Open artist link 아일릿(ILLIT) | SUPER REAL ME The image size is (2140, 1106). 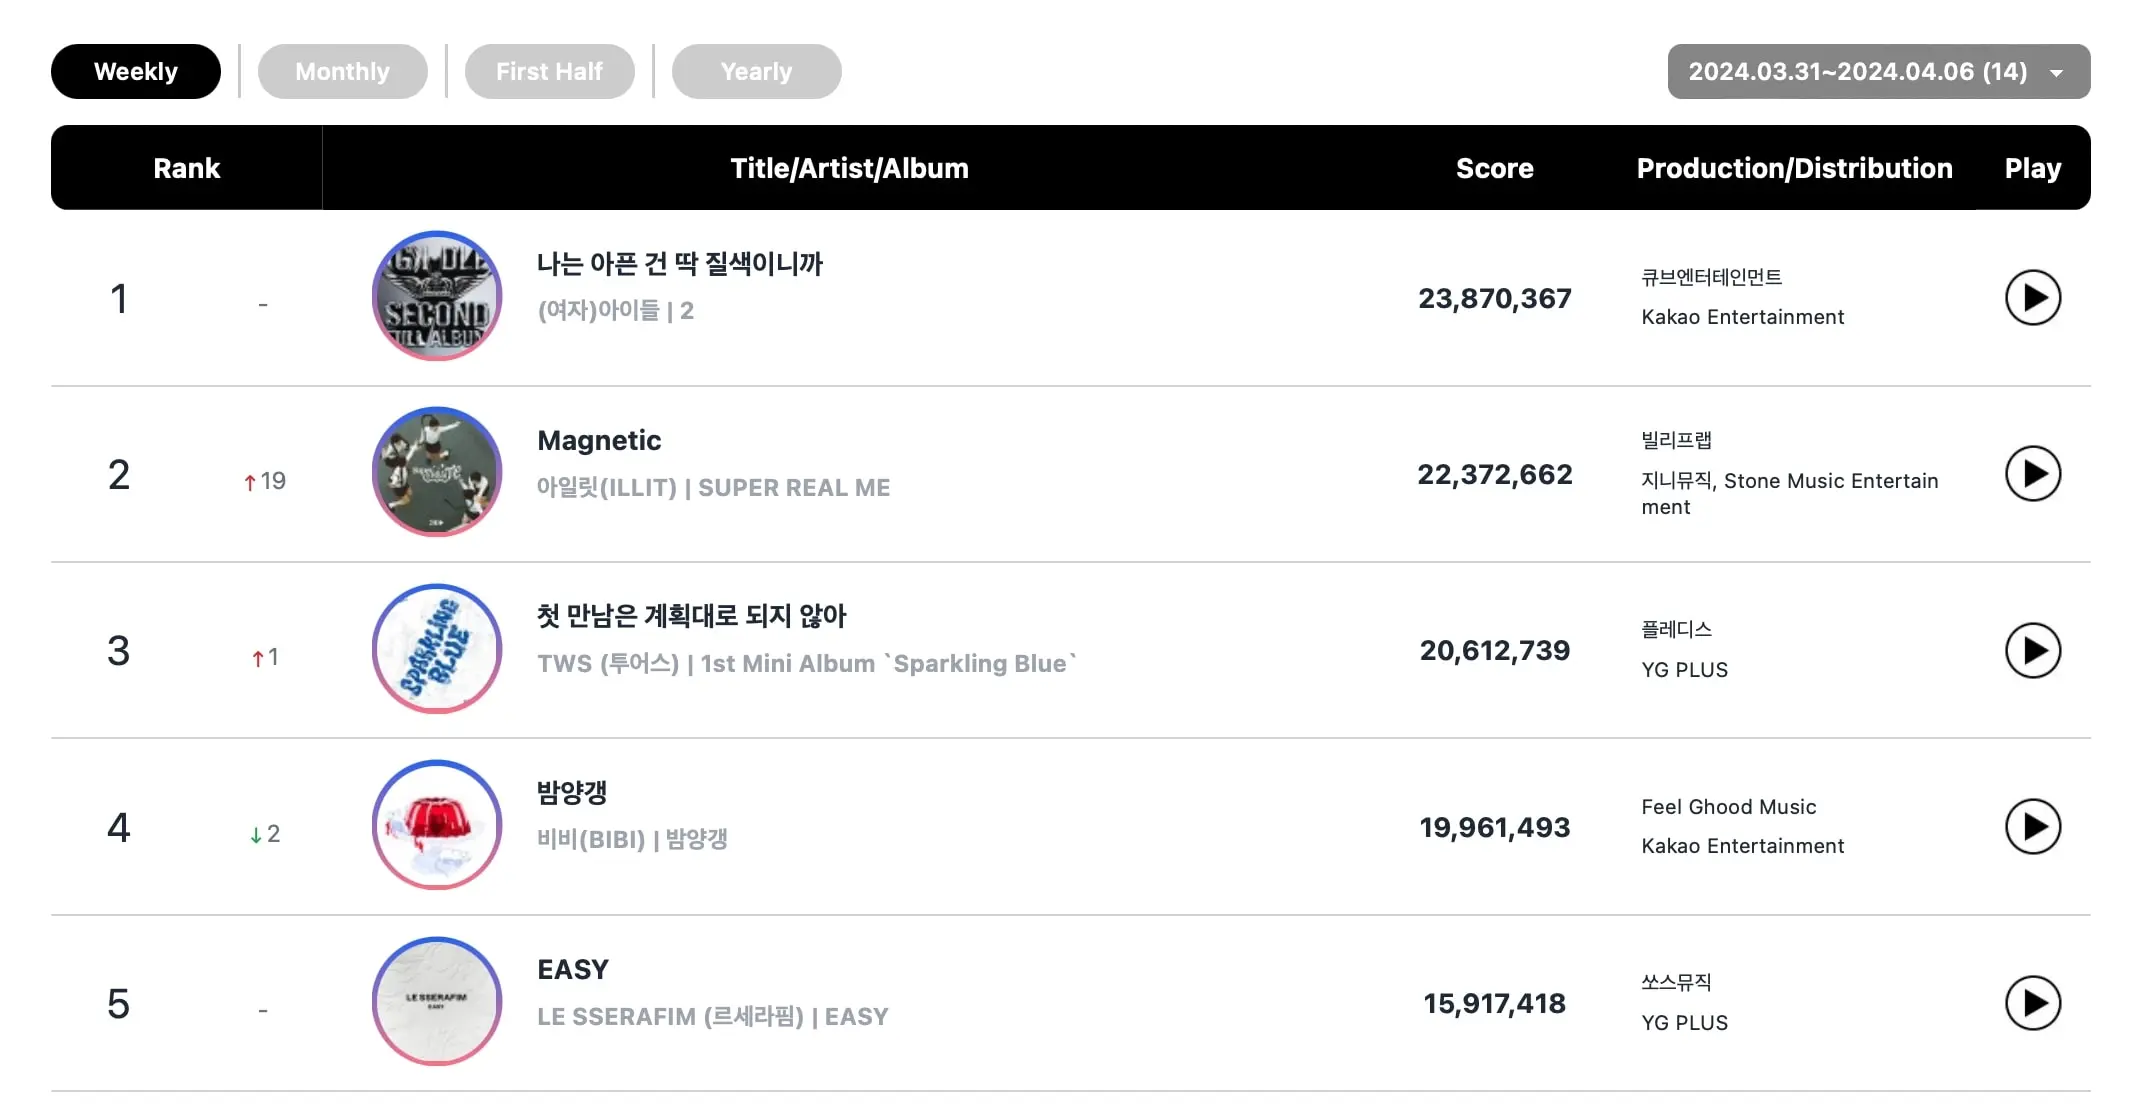pos(713,487)
